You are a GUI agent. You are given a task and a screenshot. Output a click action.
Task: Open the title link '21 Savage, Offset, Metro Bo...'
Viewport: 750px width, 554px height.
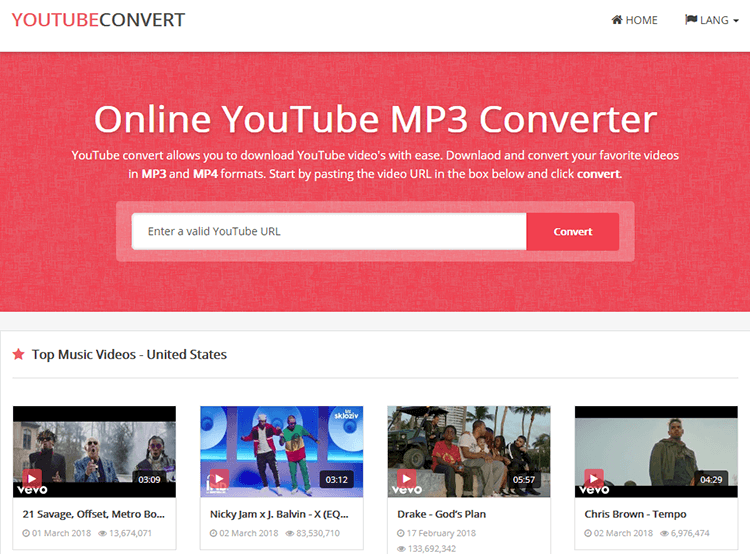point(94,514)
